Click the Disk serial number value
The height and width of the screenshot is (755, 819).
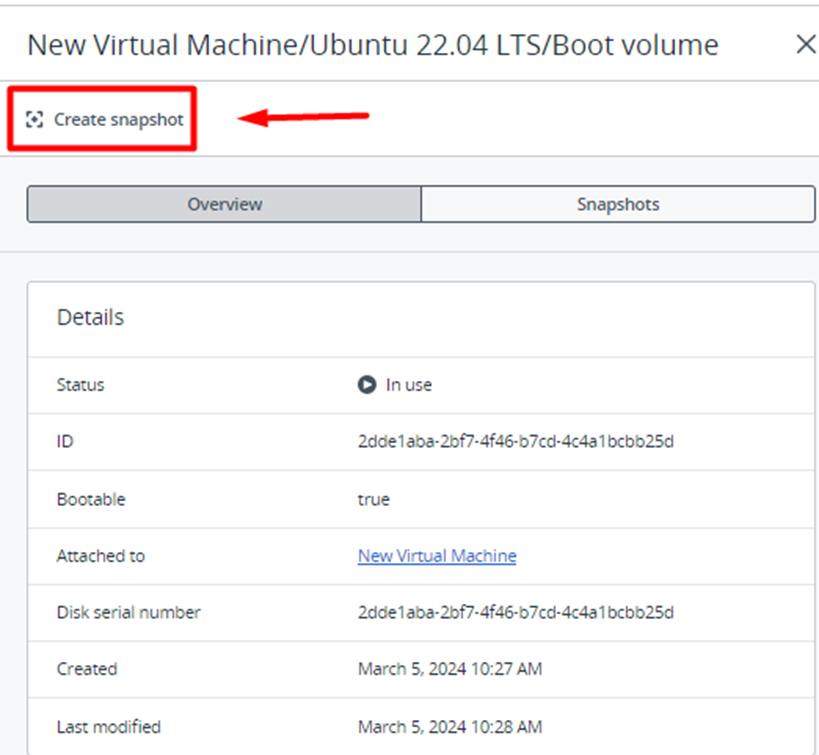pyautogui.click(x=515, y=612)
